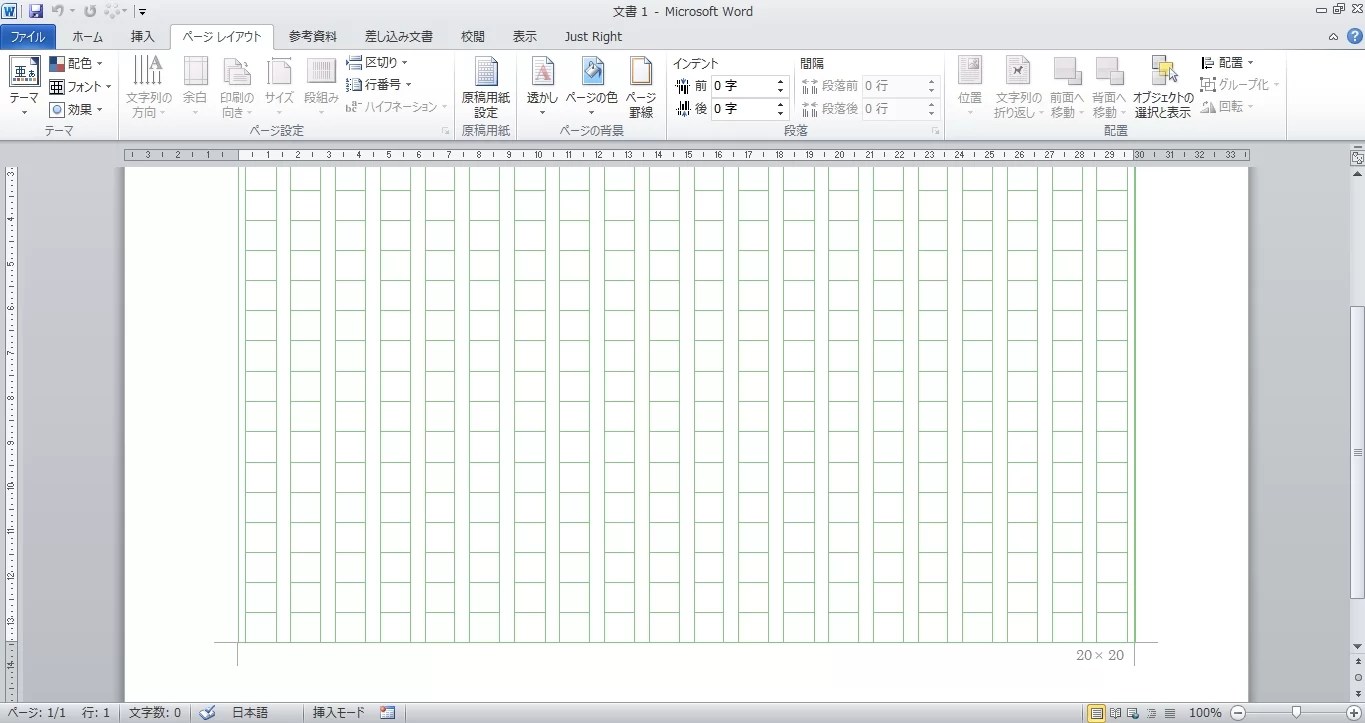Open the ファイル tab
Screen dimensions: 1365x723
pos(28,37)
